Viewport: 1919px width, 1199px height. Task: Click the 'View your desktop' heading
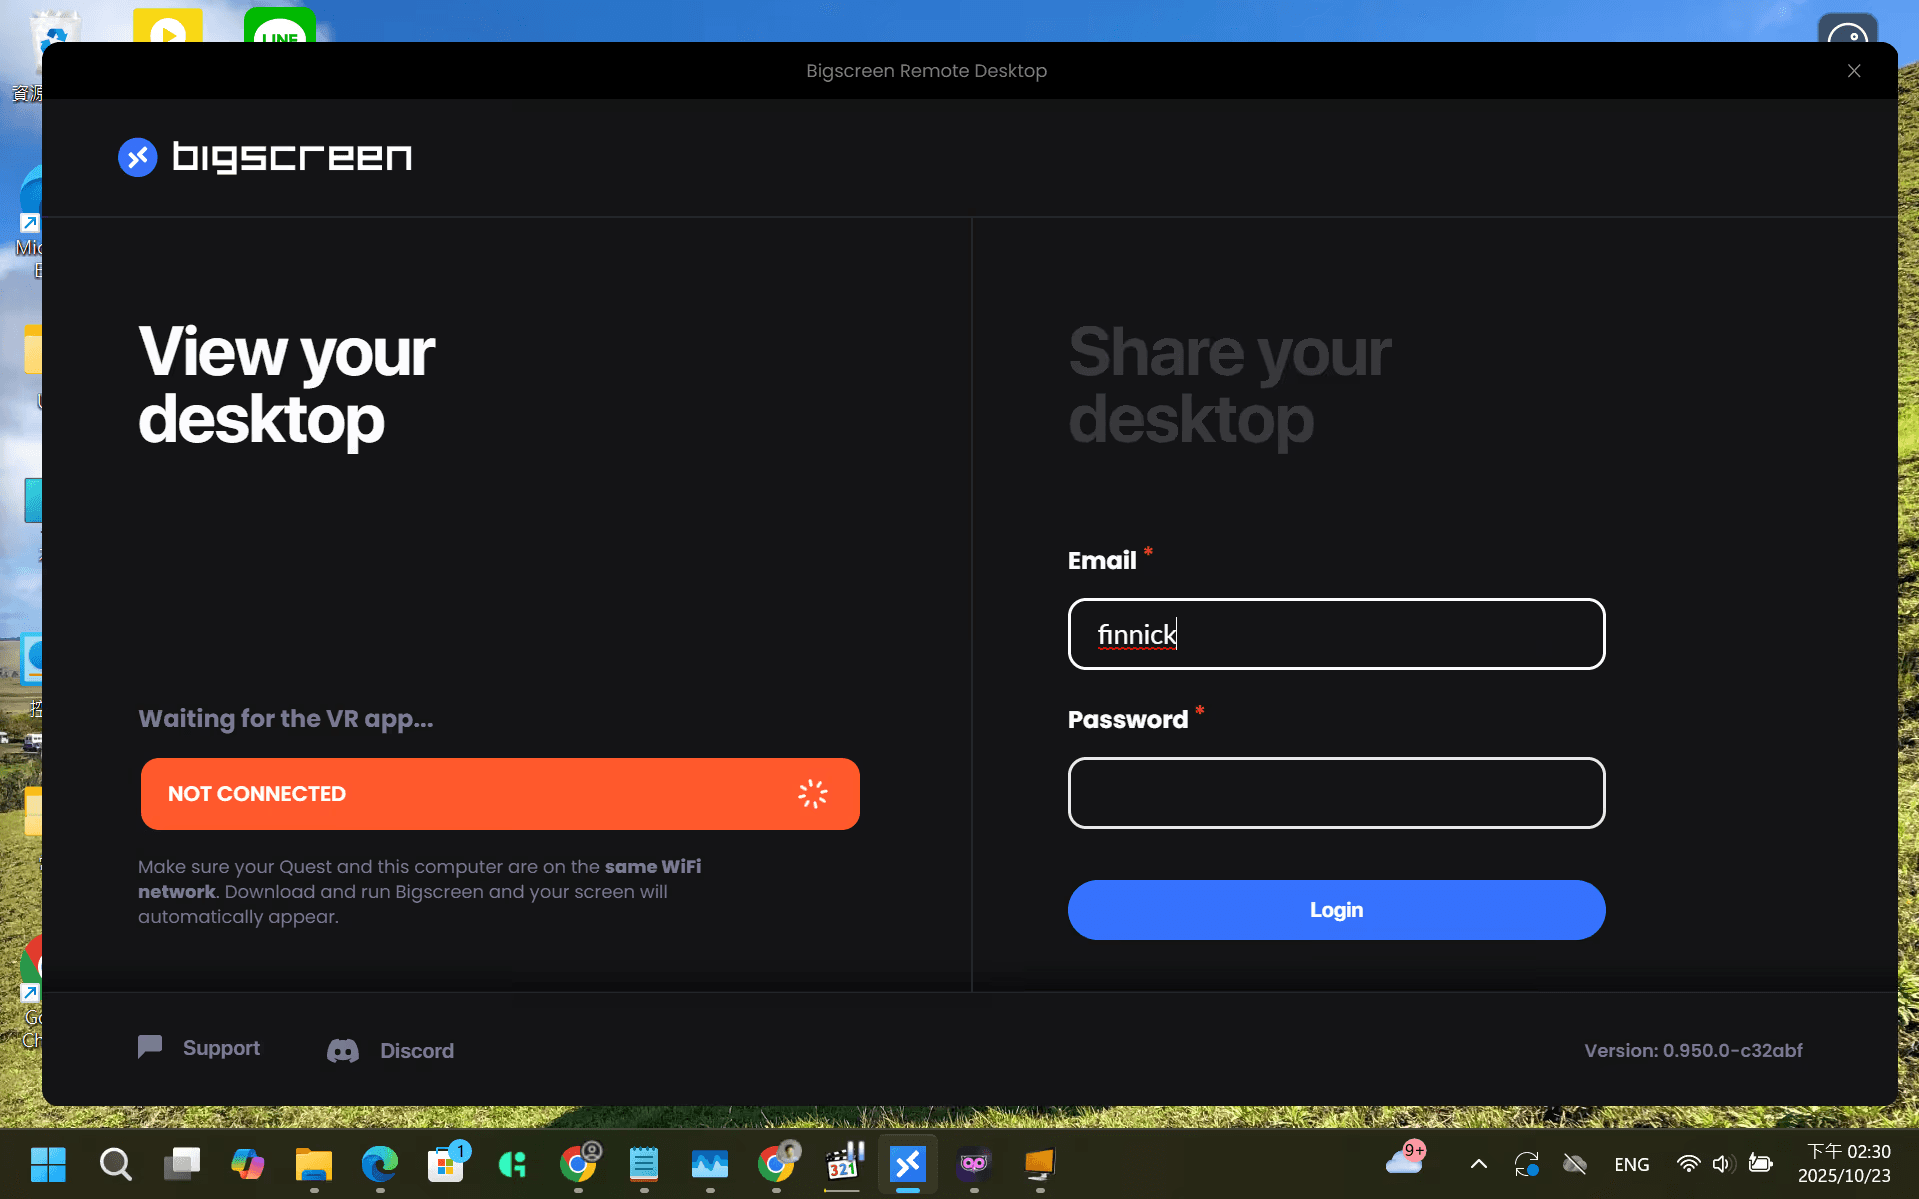286,385
